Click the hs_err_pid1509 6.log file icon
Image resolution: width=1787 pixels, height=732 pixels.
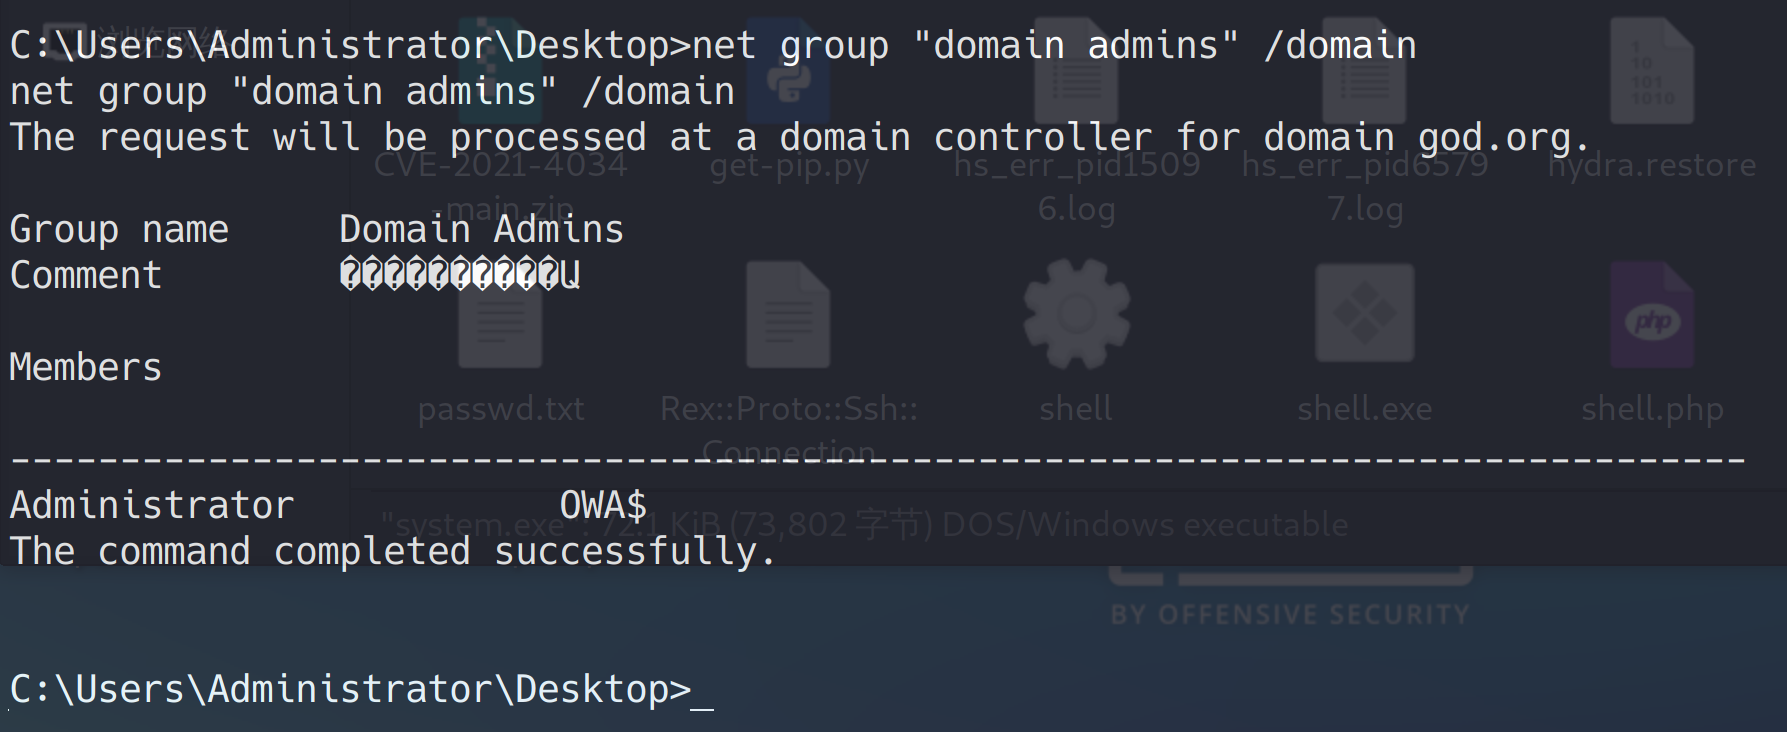[1077, 70]
